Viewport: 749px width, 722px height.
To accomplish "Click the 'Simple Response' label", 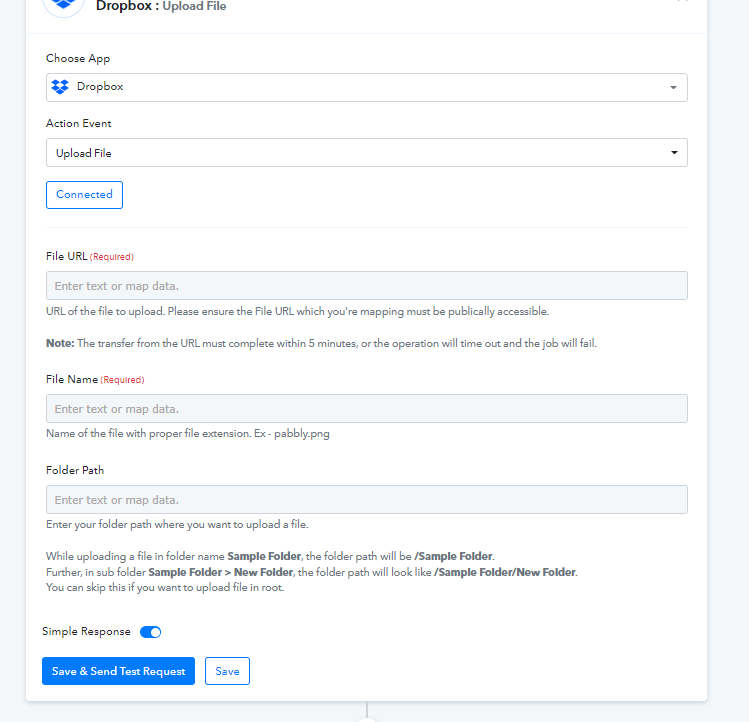I will coord(86,632).
